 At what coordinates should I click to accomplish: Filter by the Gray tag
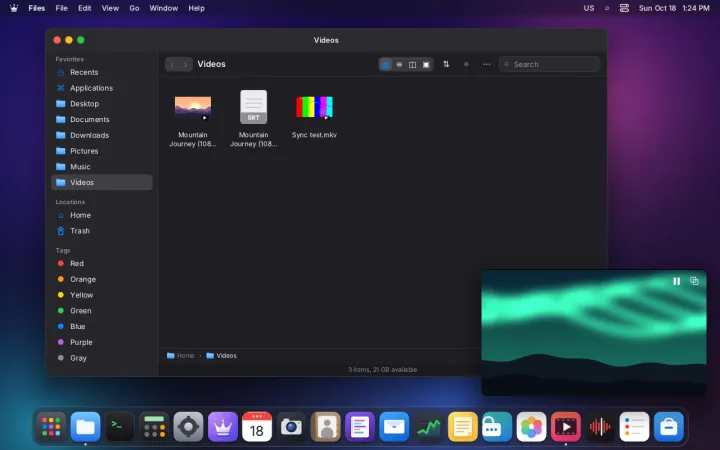[x=101, y=358]
